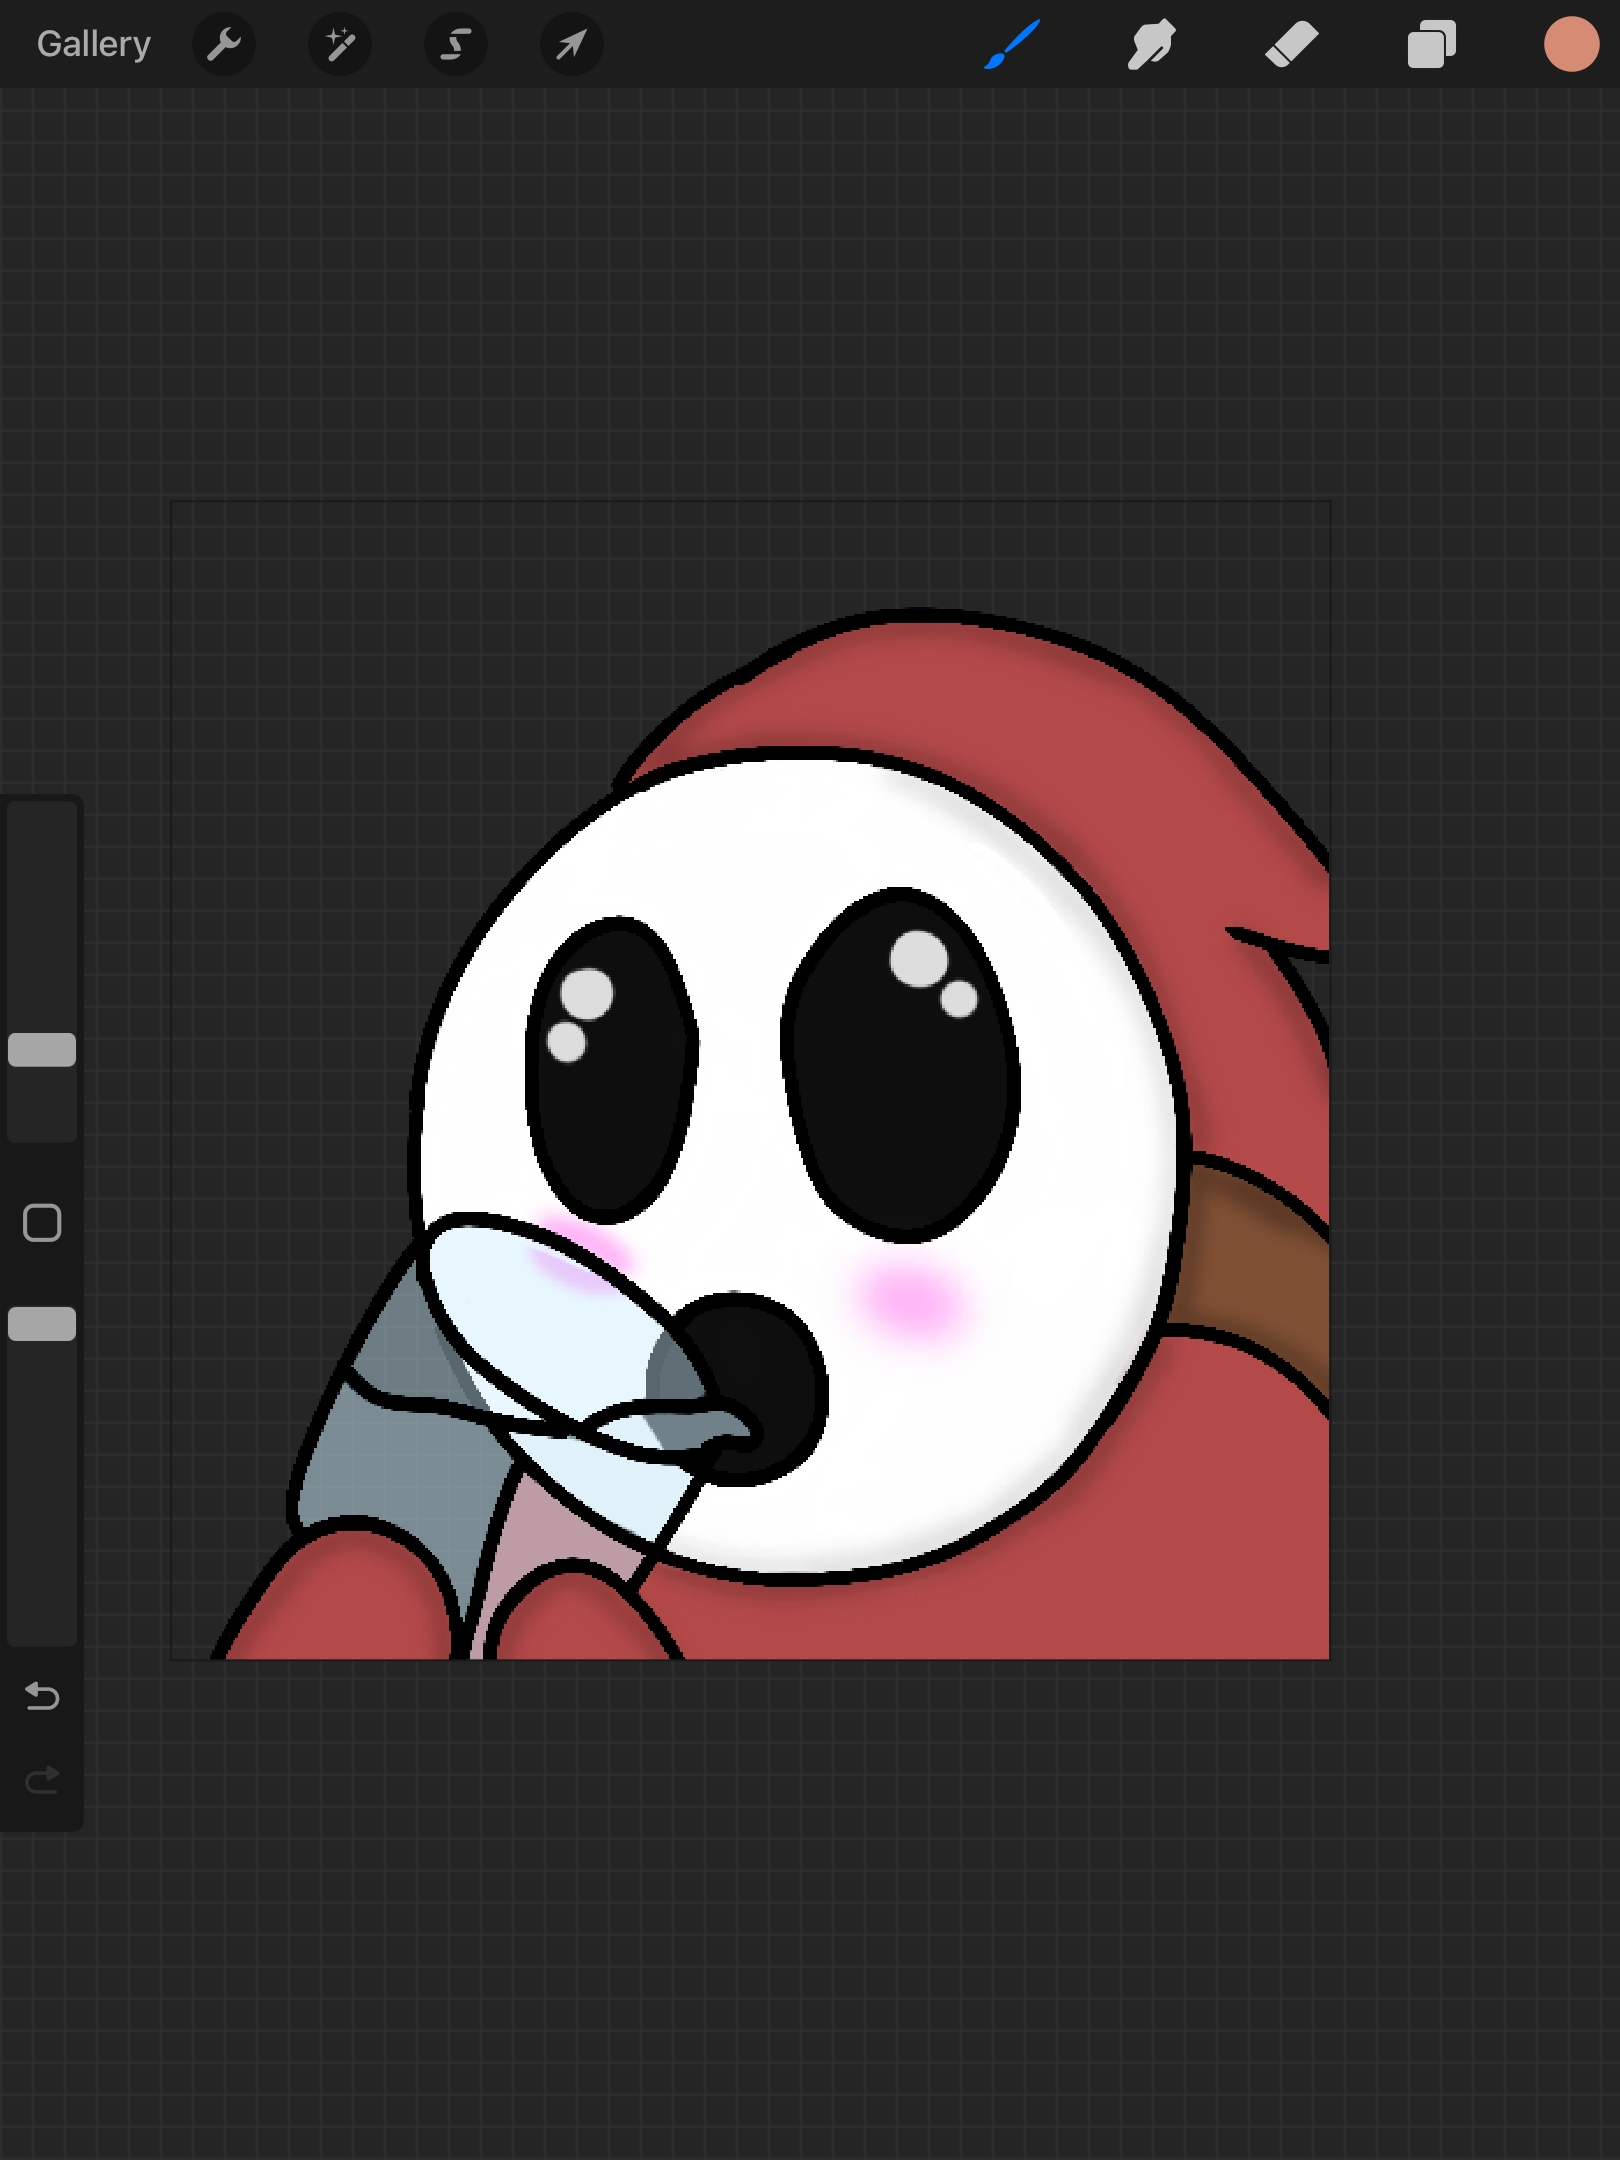Redo the previous action
The height and width of the screenshot is (2160, 1620).
(x=42, y=1780)
